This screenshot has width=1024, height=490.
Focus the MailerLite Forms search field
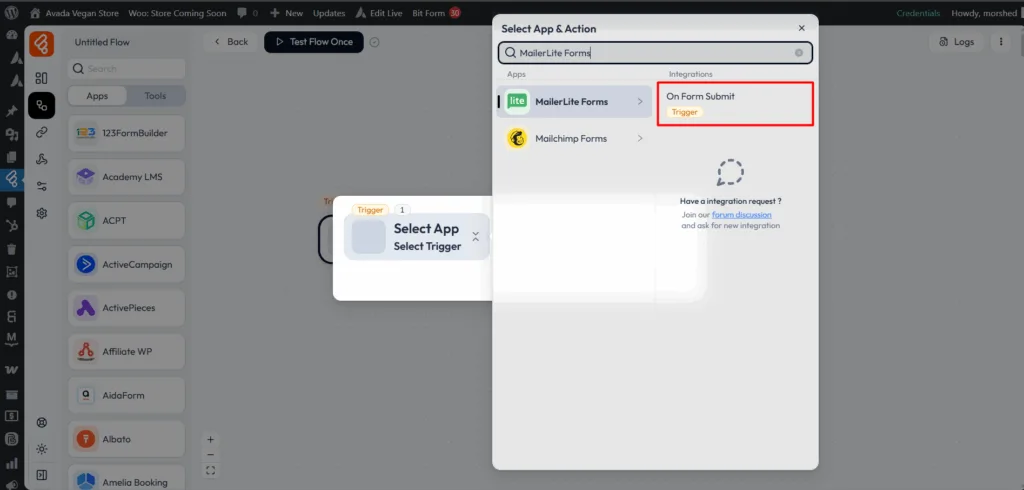click(x=655, y=53)
